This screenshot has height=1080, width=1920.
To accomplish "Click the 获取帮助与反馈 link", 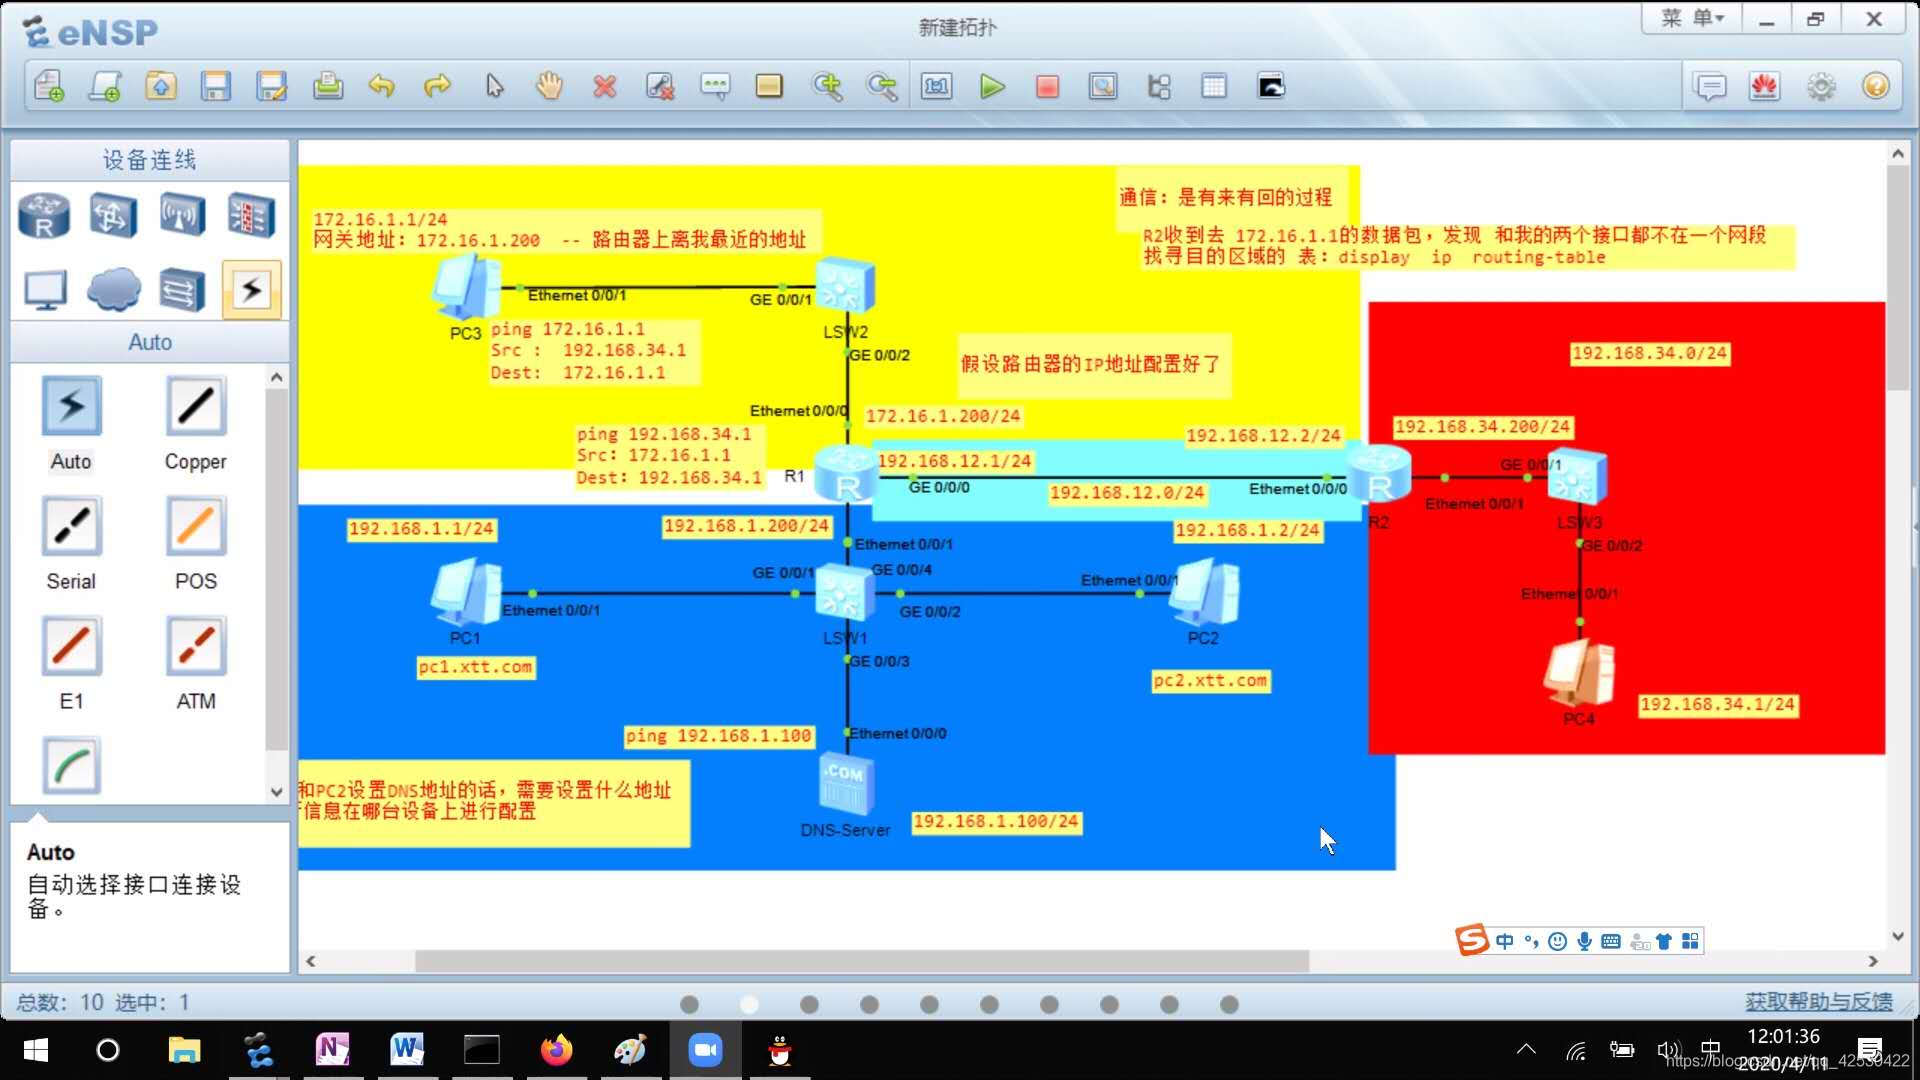I will [x=1818, y=1001].
